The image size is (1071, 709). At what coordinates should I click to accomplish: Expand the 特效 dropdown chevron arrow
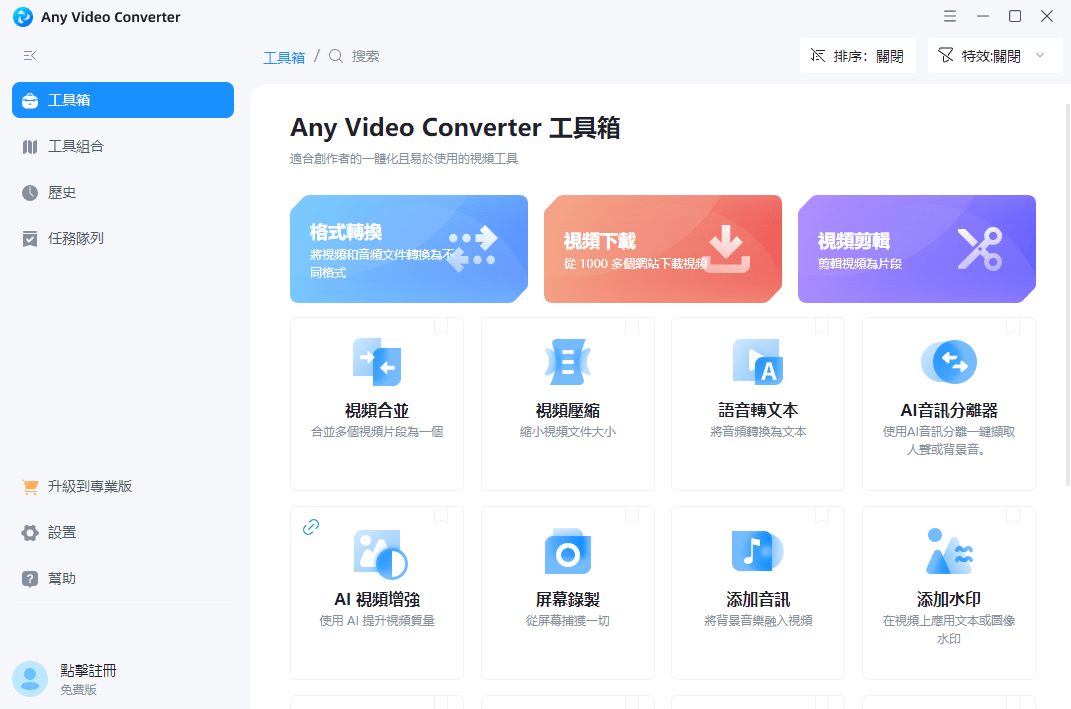(x=1040, y=55)
